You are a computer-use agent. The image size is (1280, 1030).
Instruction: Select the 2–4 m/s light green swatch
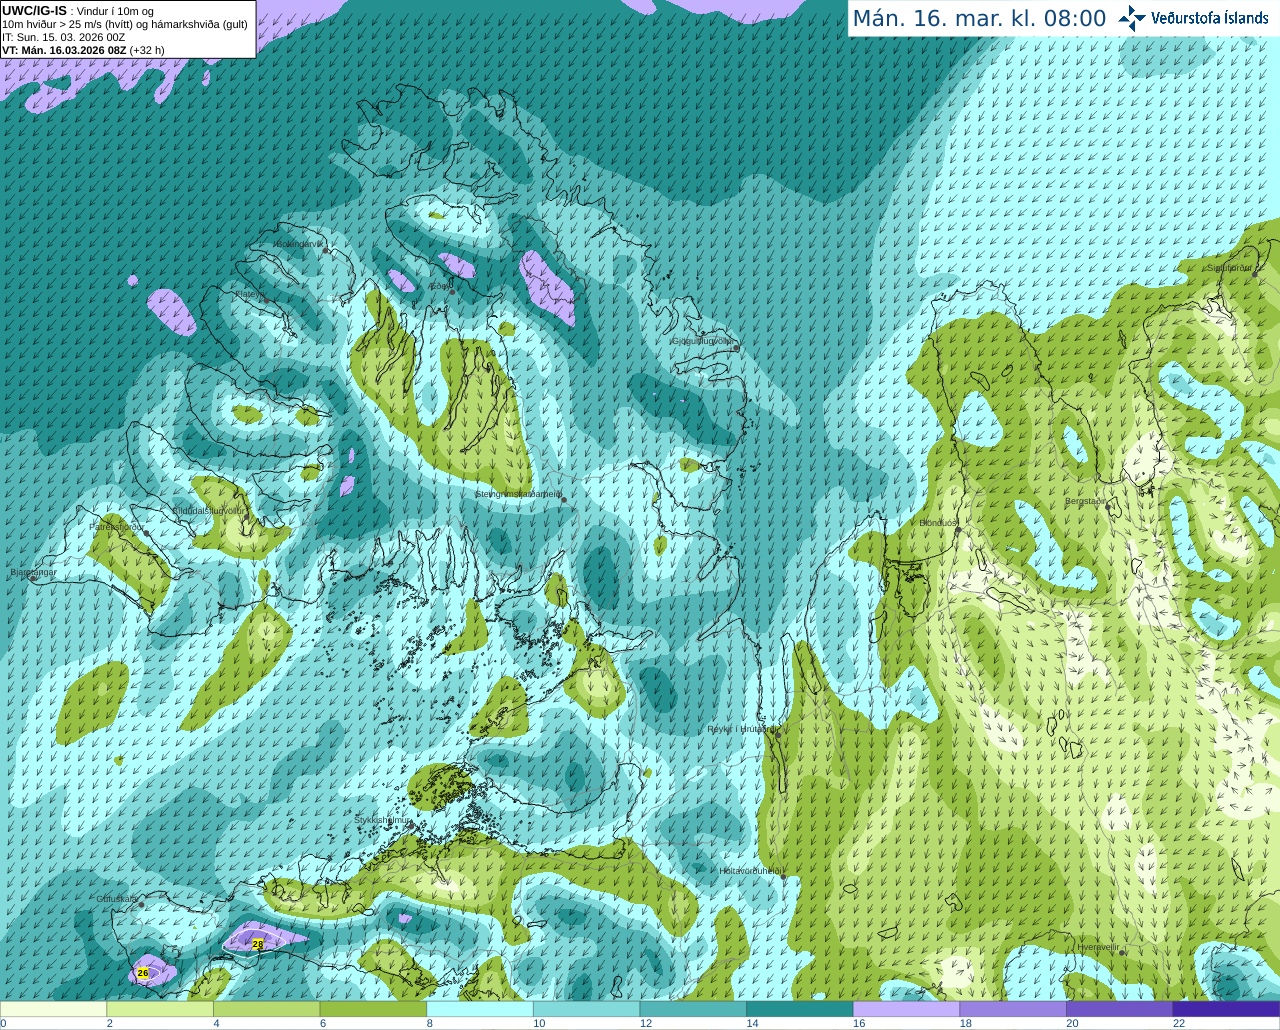[160, 1009]
